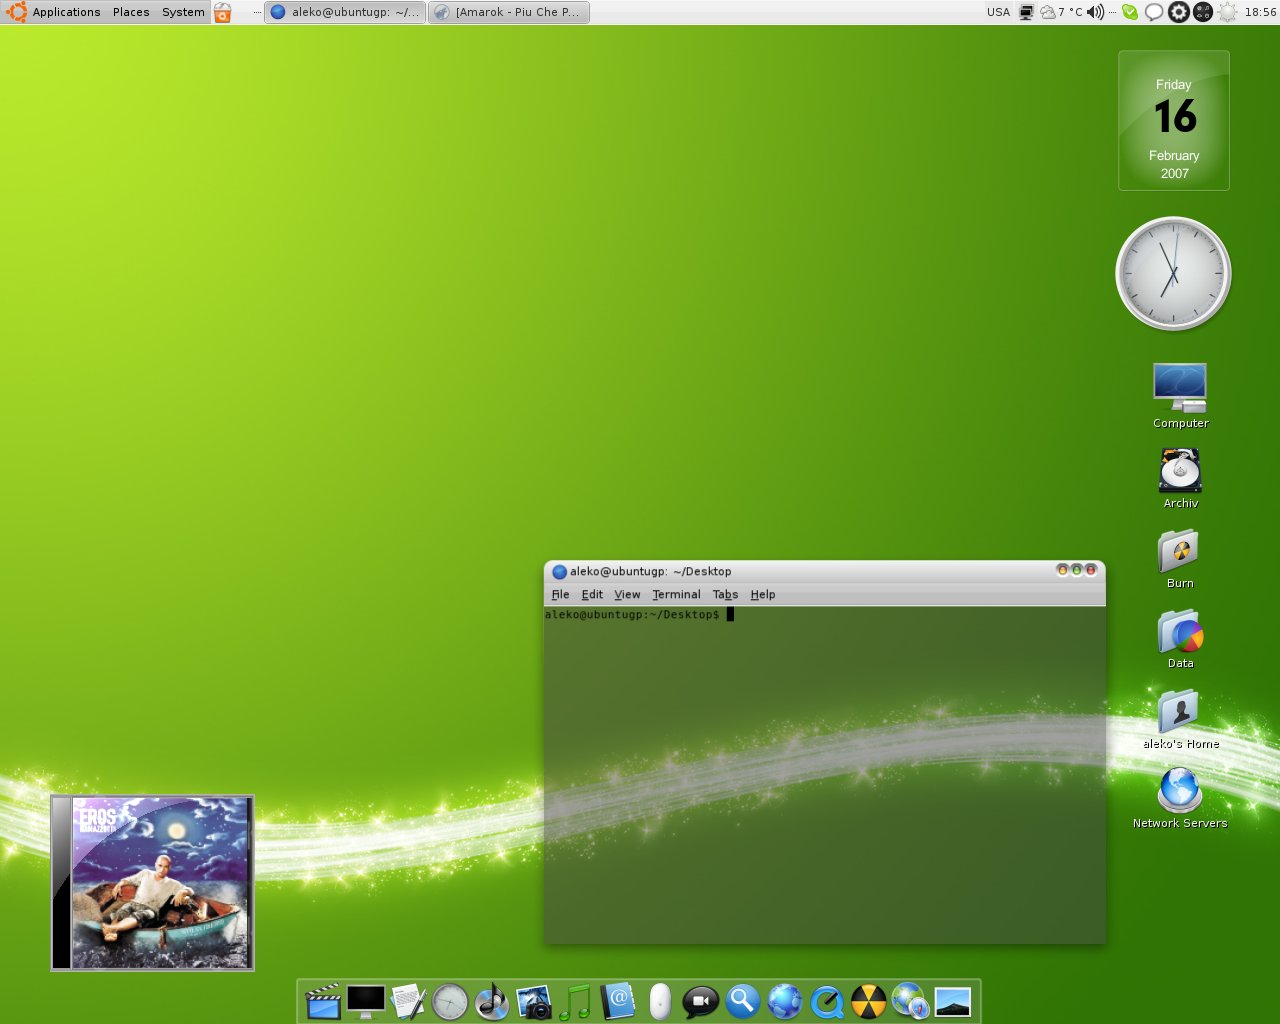1280x1024 pixels.
Task: Select the Burn folder desktop icon
Action: 1180,558
